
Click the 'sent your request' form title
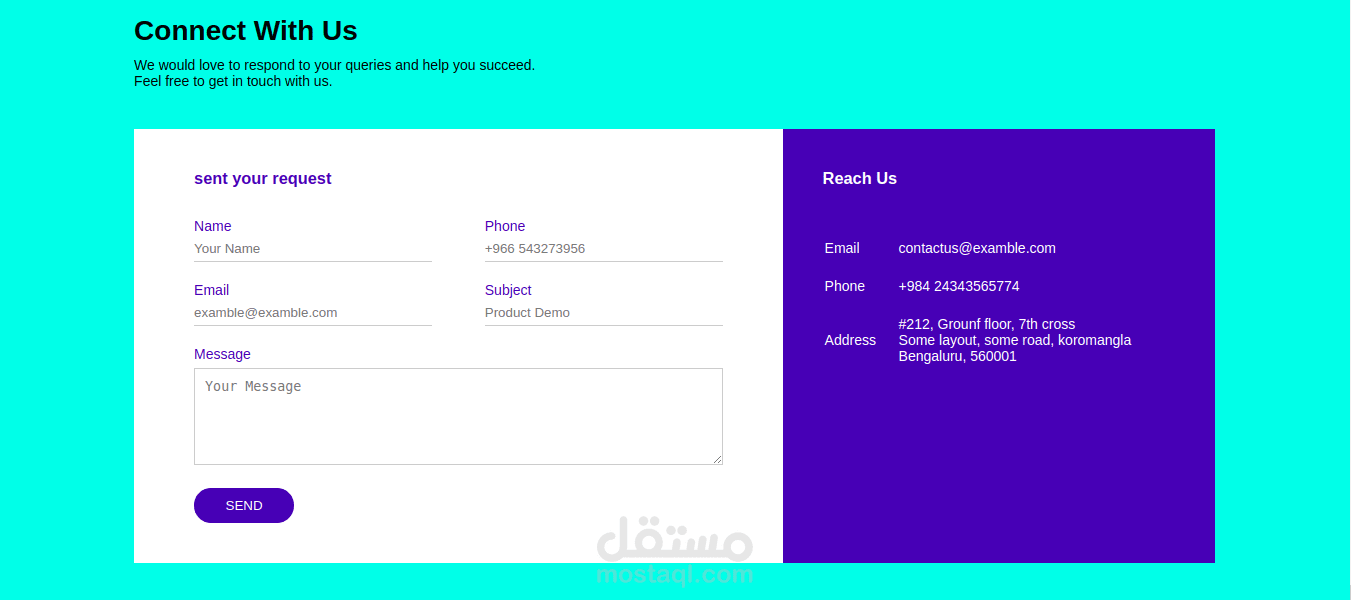263,178
